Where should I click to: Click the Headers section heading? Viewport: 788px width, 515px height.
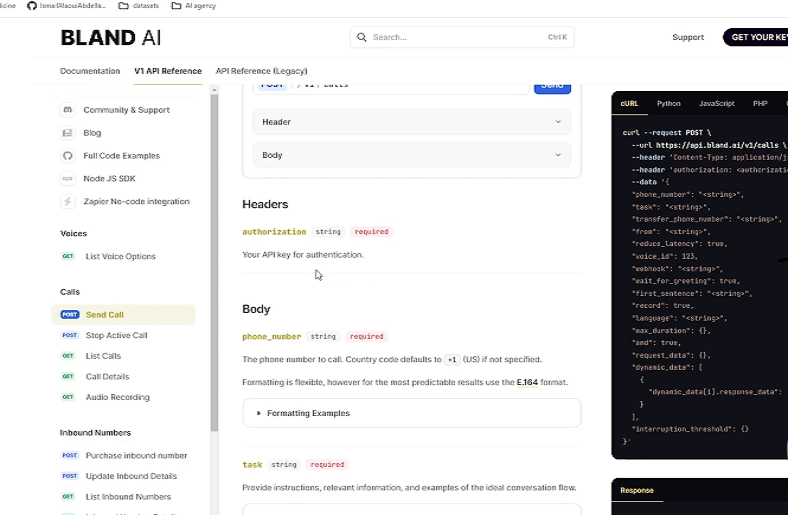pyautogui.click(x=265, y=204)
